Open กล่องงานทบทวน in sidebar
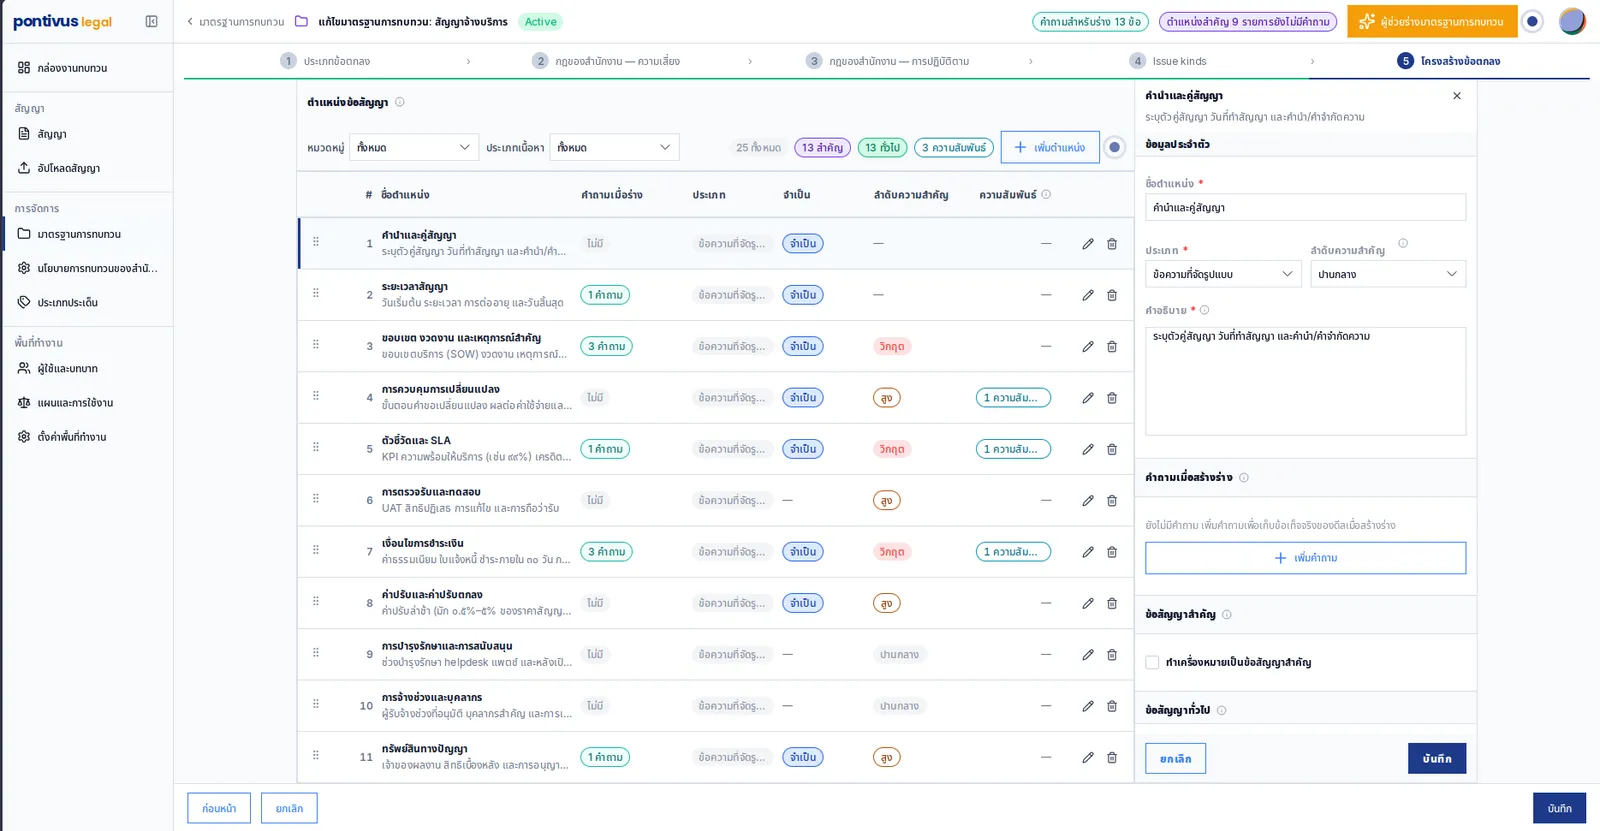1600x831 pixels. [x=87, y=68]
